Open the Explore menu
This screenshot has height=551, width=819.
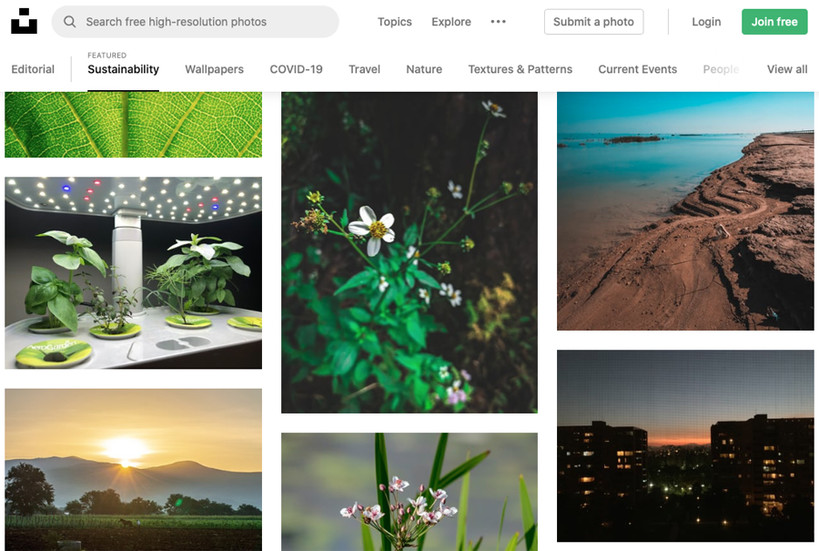[x=451, y=22]
